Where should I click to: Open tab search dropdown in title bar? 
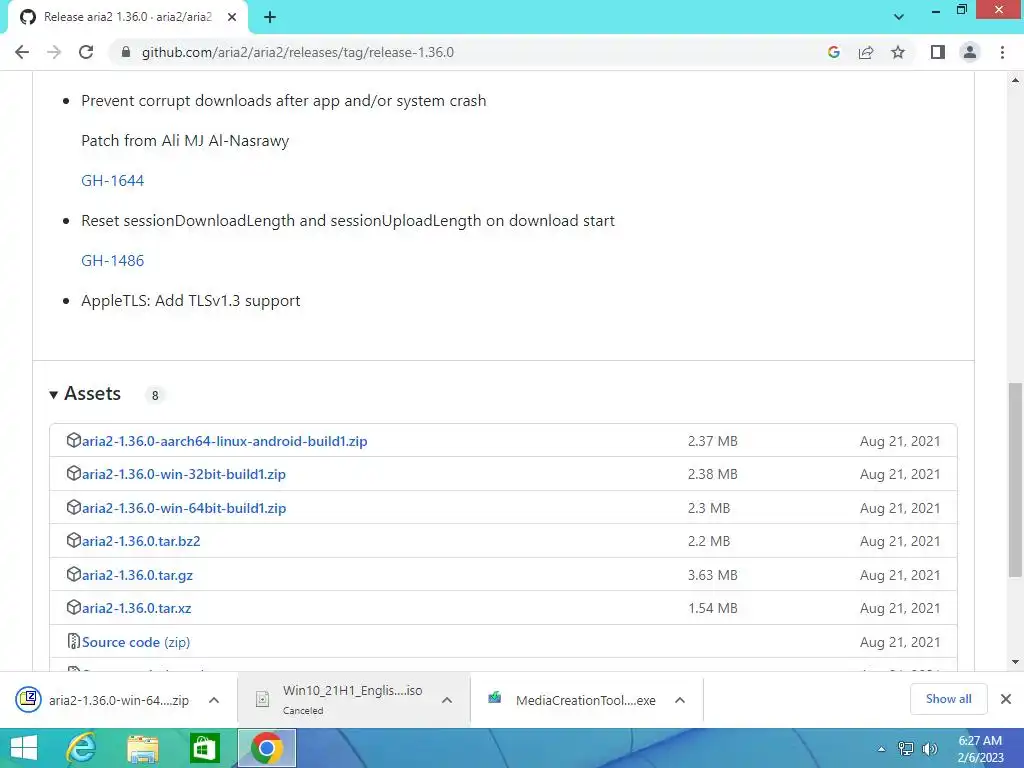[899, 17]
